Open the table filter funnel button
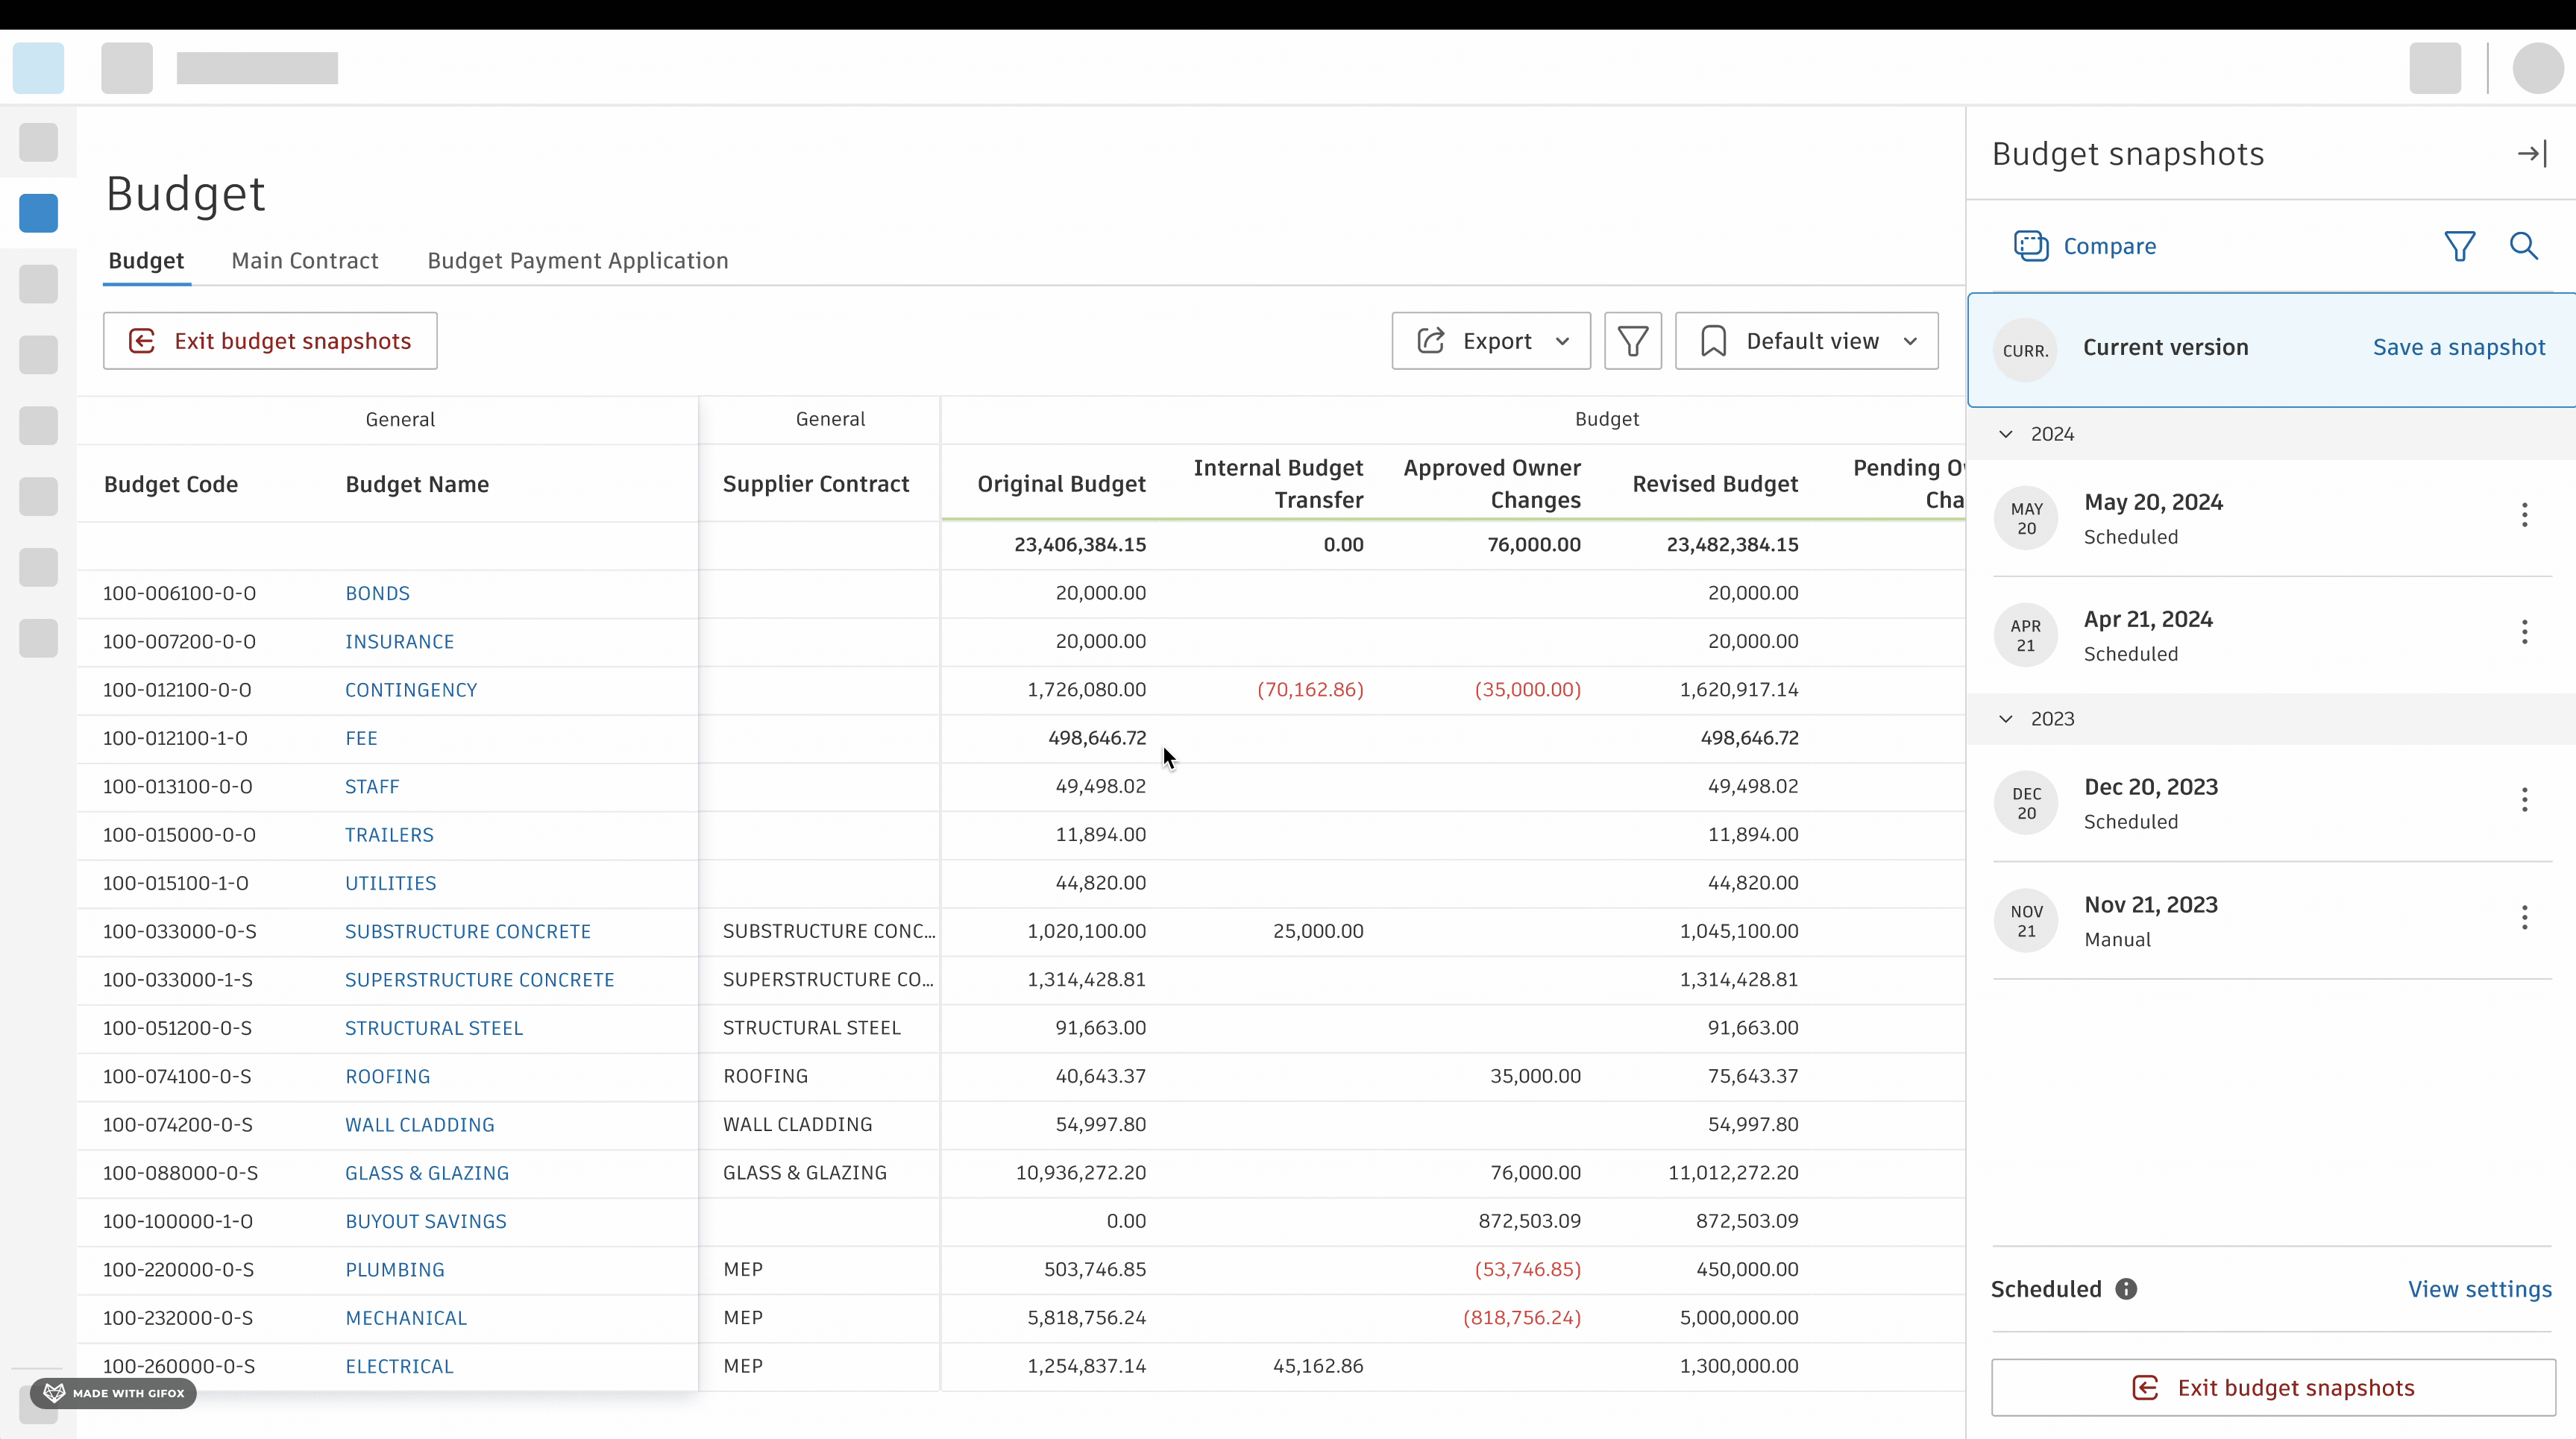This screenshot has height=1439, width=2576. pos(1632,341)
